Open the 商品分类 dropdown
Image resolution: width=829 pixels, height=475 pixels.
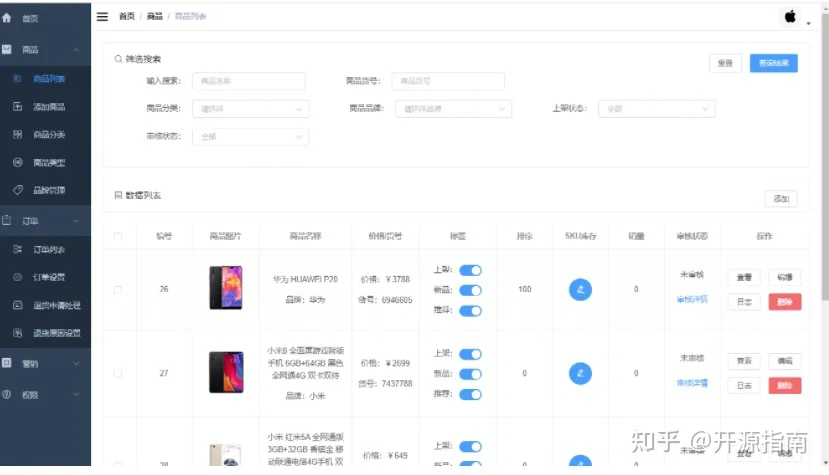(251, 109)
